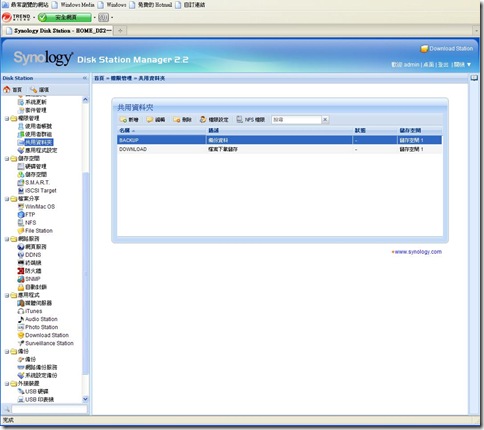
Task: Click the sidebar scroll-up arrow
Action: point(85,100)
